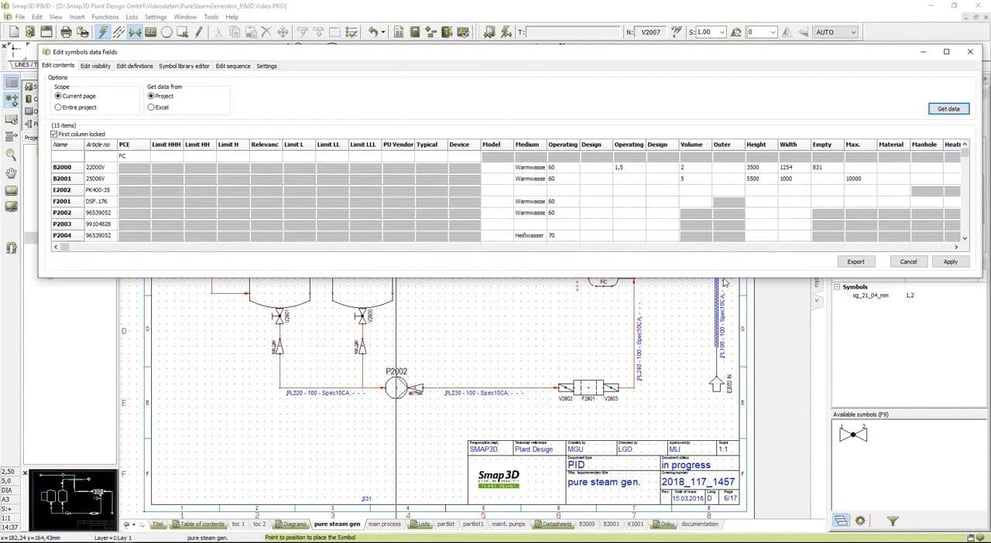
Task: Switch to Edit definitions tab
Action: 135,66
